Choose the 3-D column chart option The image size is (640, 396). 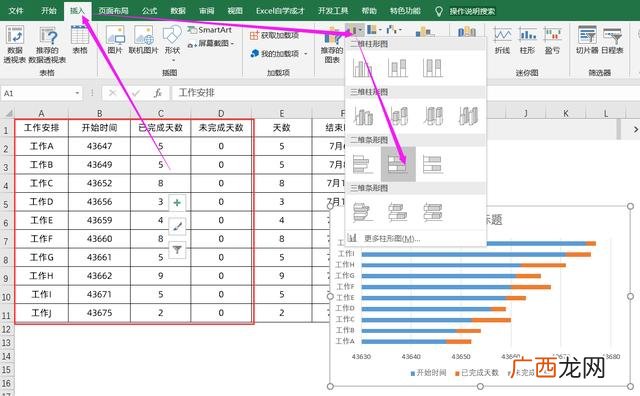[x=468, y=116]
